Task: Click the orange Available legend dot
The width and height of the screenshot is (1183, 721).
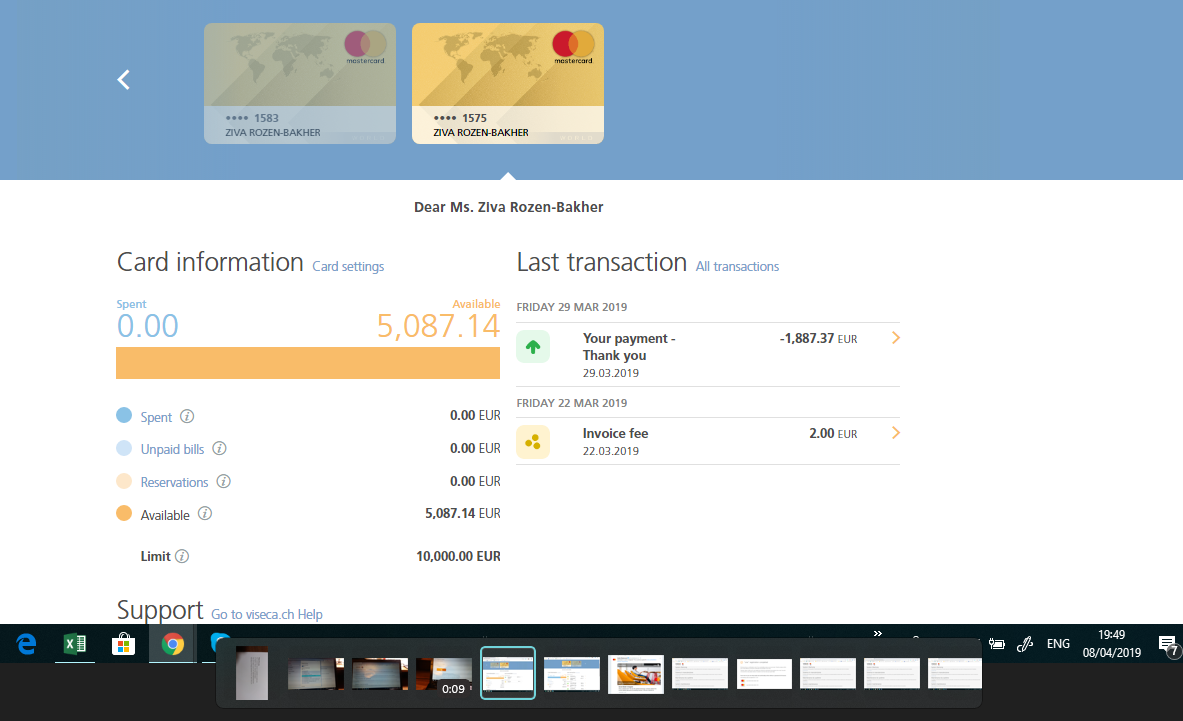Action: [x=124, y=514]
